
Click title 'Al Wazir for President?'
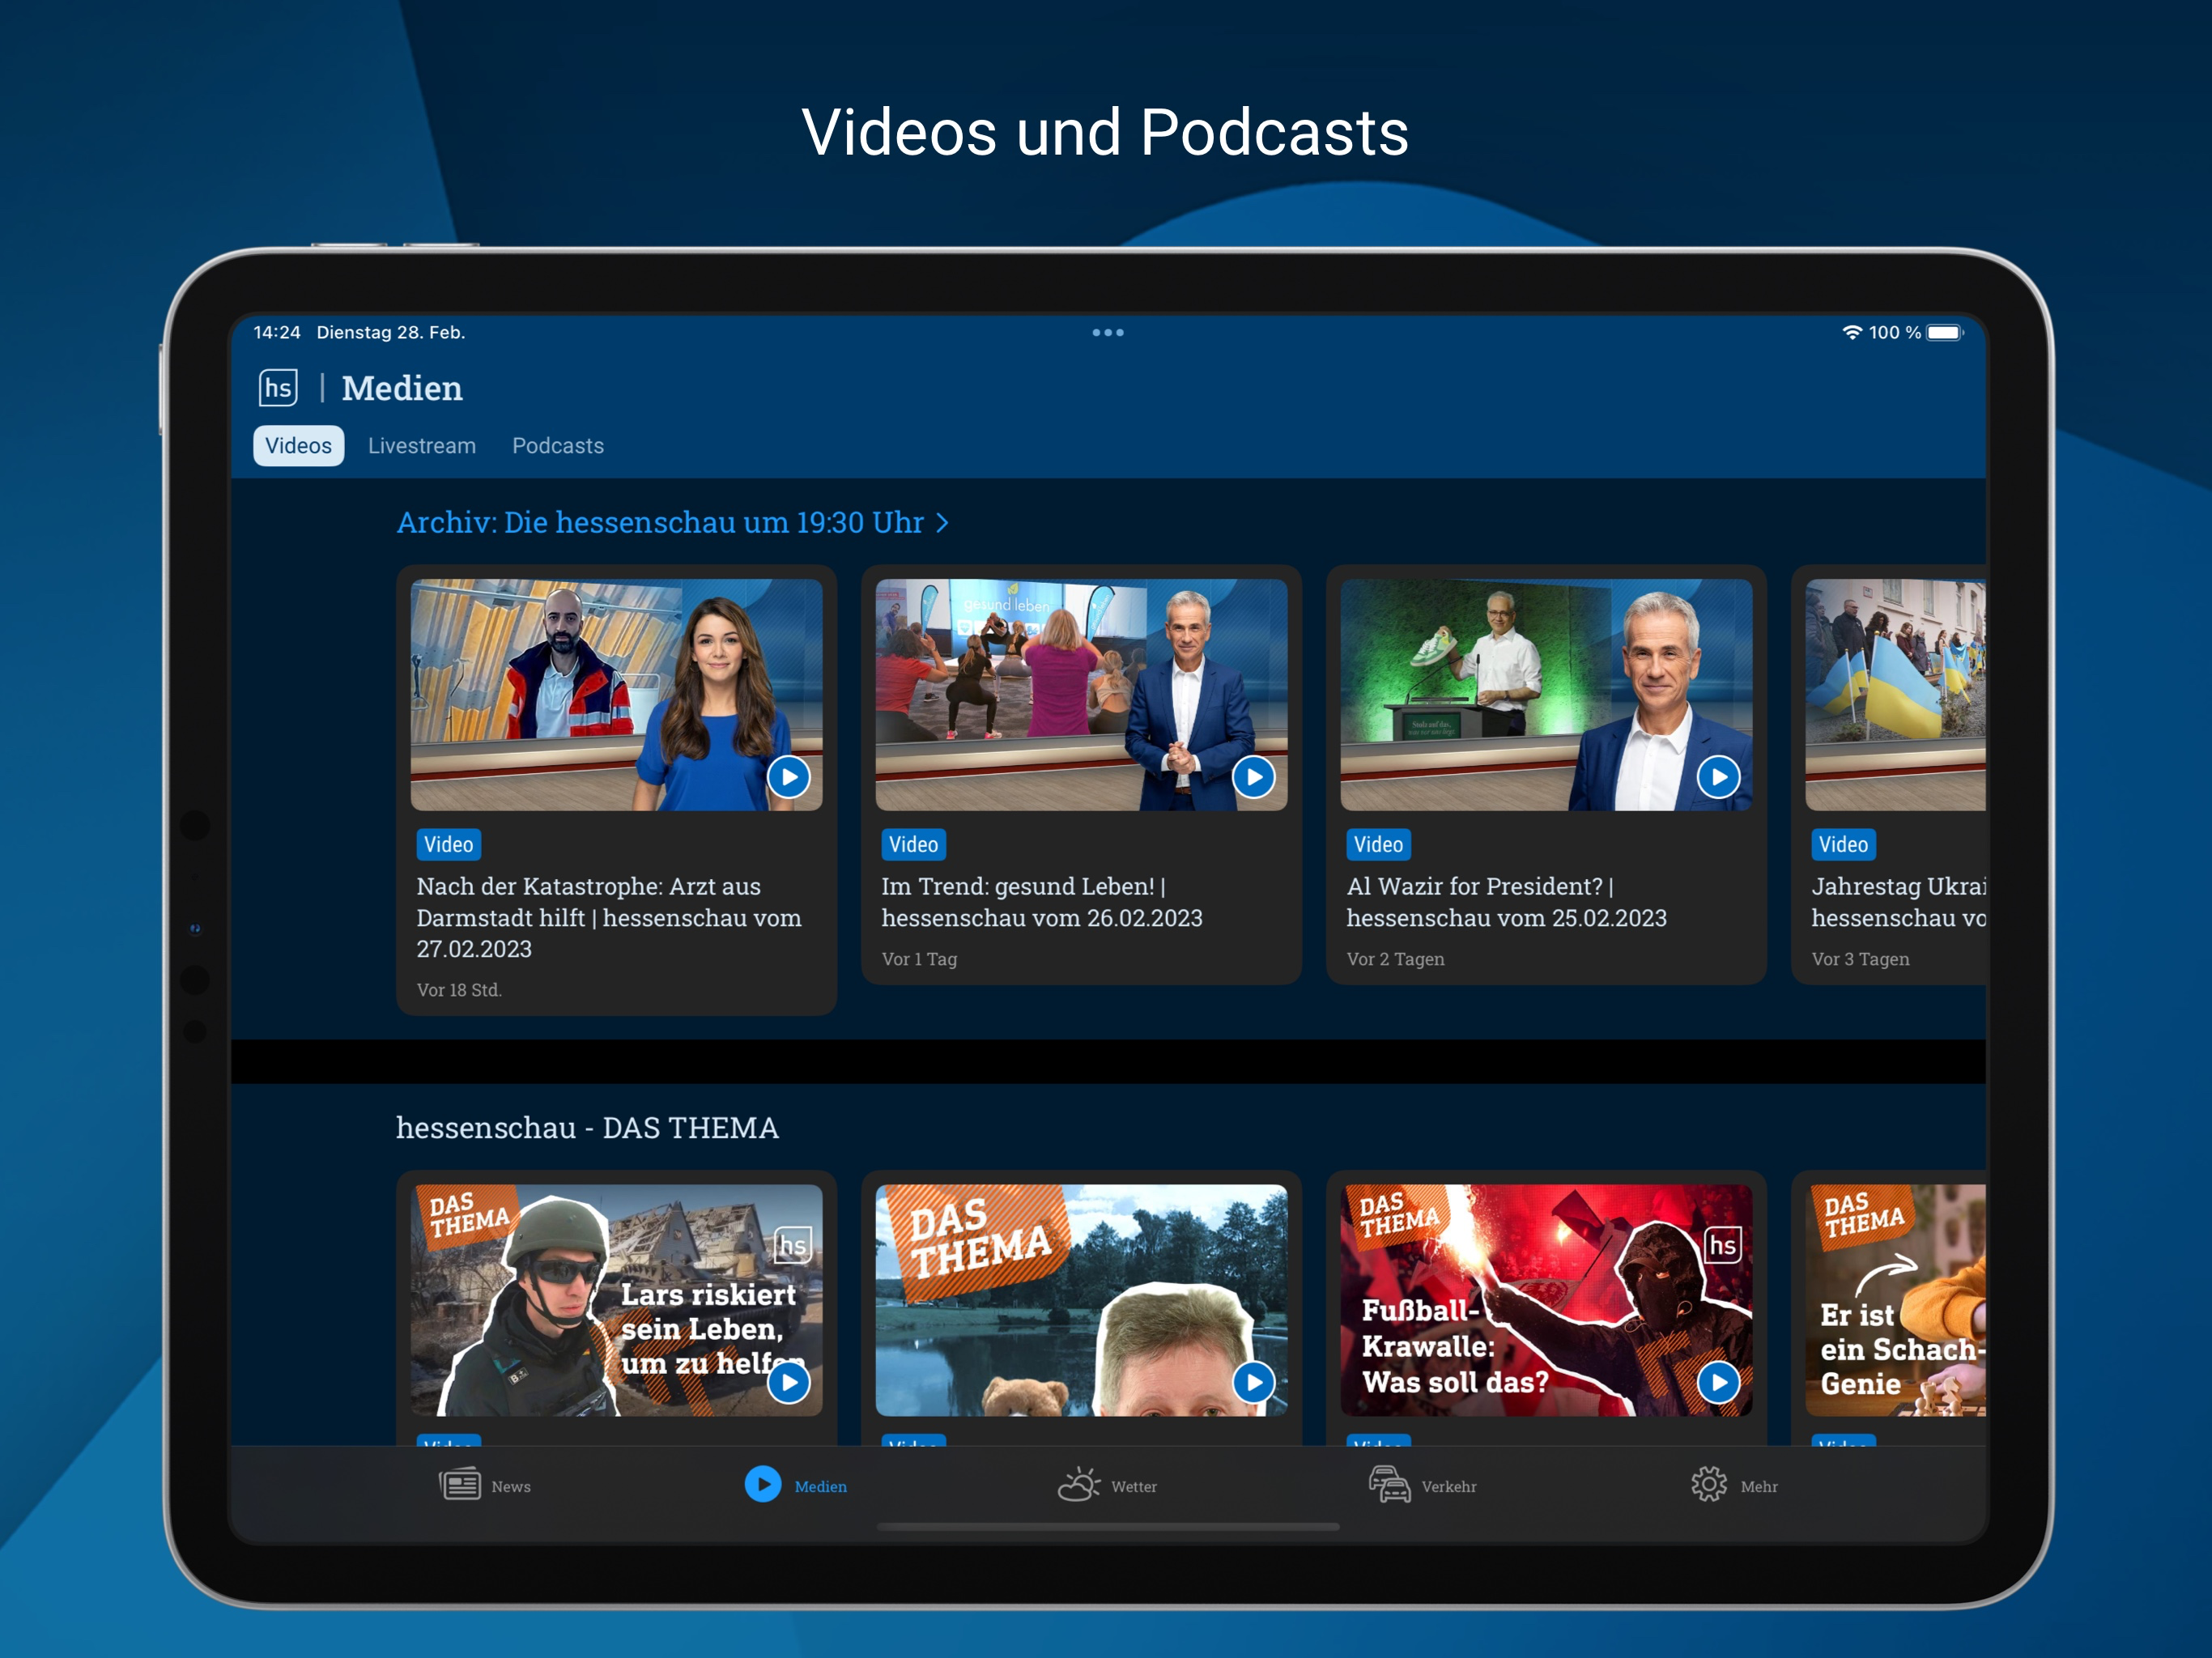[x=1507, y=902]
